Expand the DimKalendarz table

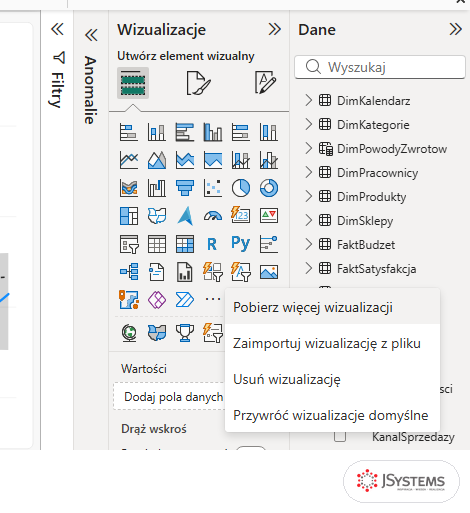coord(309,100)
